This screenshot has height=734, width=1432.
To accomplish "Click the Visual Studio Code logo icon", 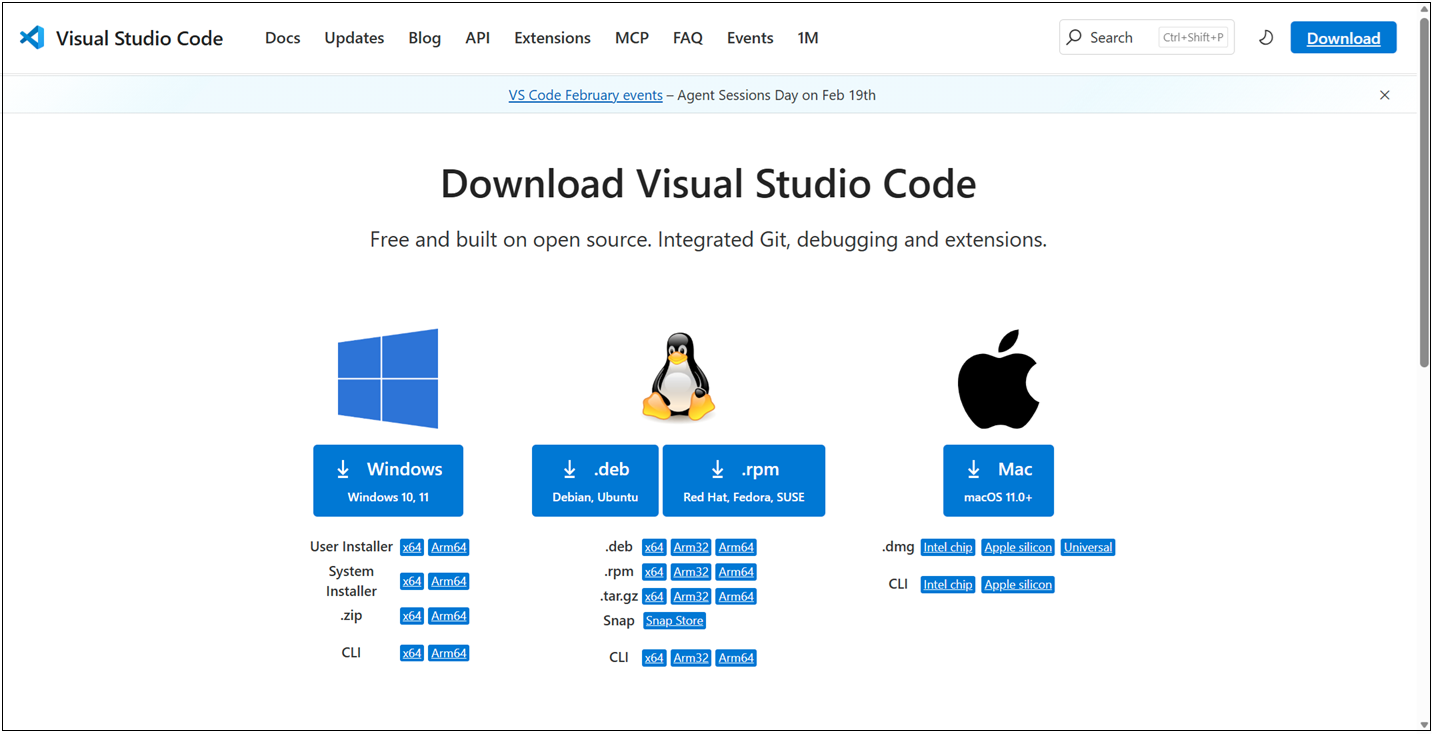I will tap(32, 38).
